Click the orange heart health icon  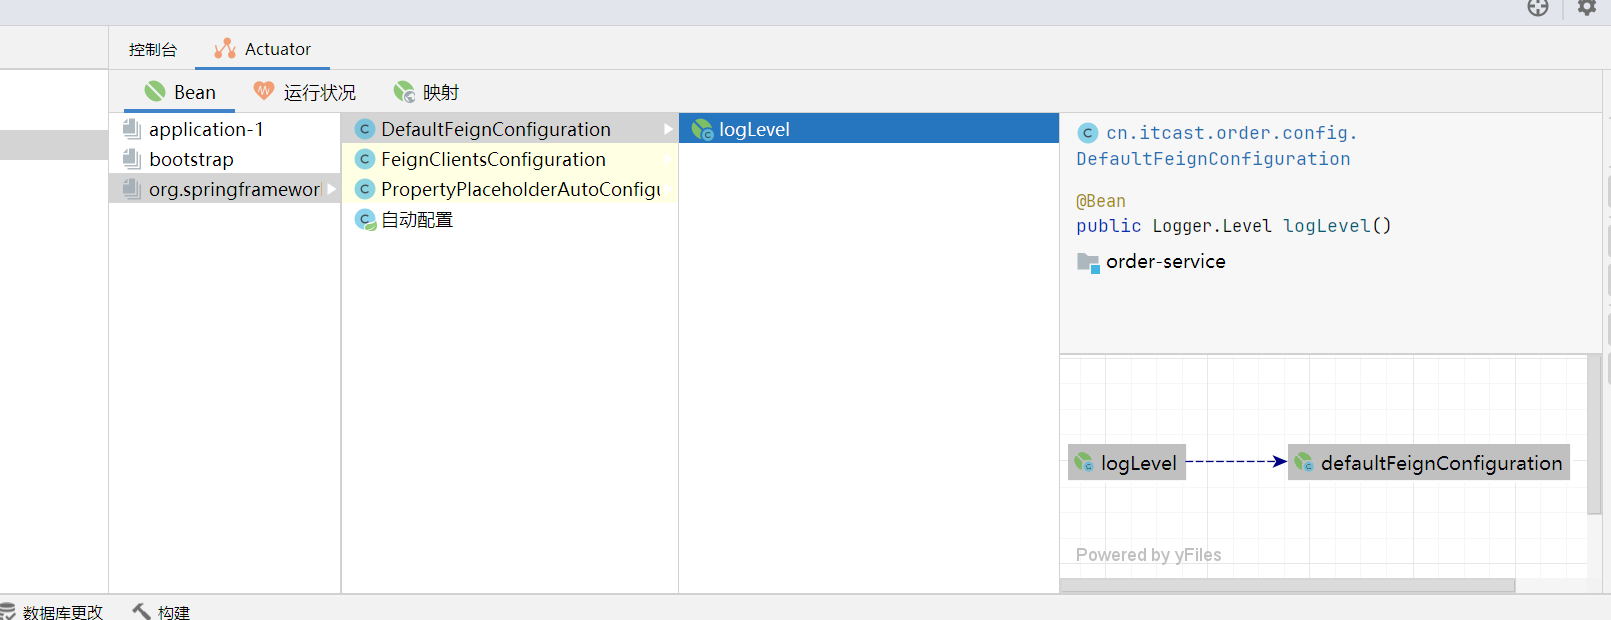point(263,91)
